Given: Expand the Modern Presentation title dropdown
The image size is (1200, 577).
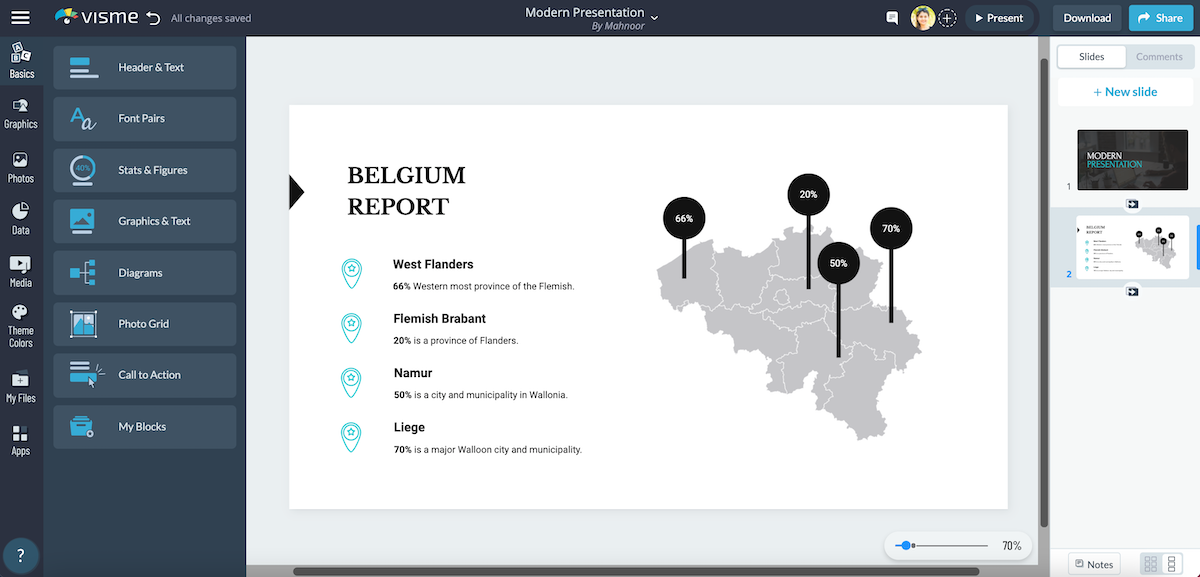Looking at the screenshot, I should (x=655, y=18).
